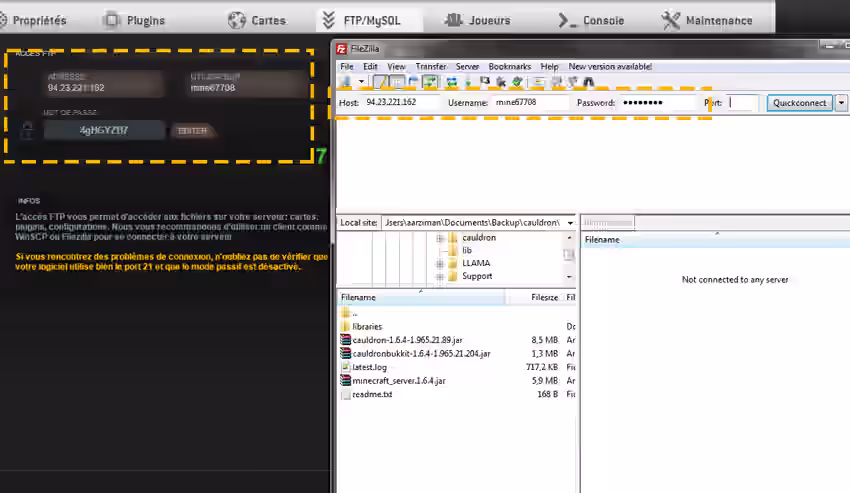Click the Éditer password button
850x493 pixels.
pos(193,131)
